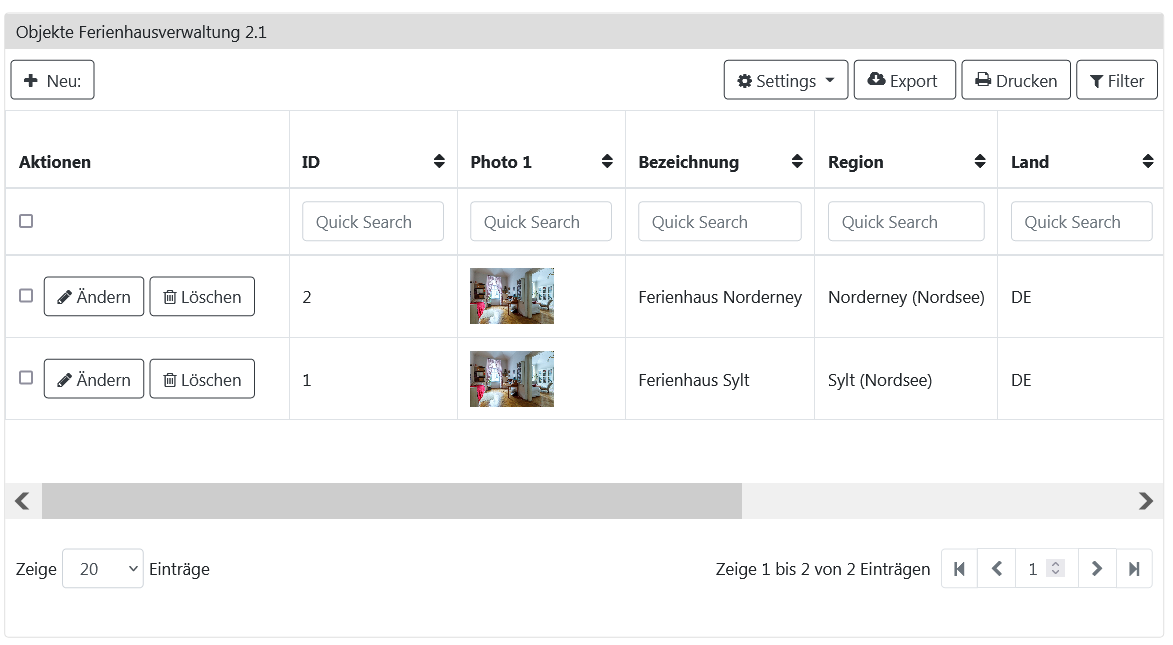
Task: Click the page number stepper
Action: coord(1055,569)
